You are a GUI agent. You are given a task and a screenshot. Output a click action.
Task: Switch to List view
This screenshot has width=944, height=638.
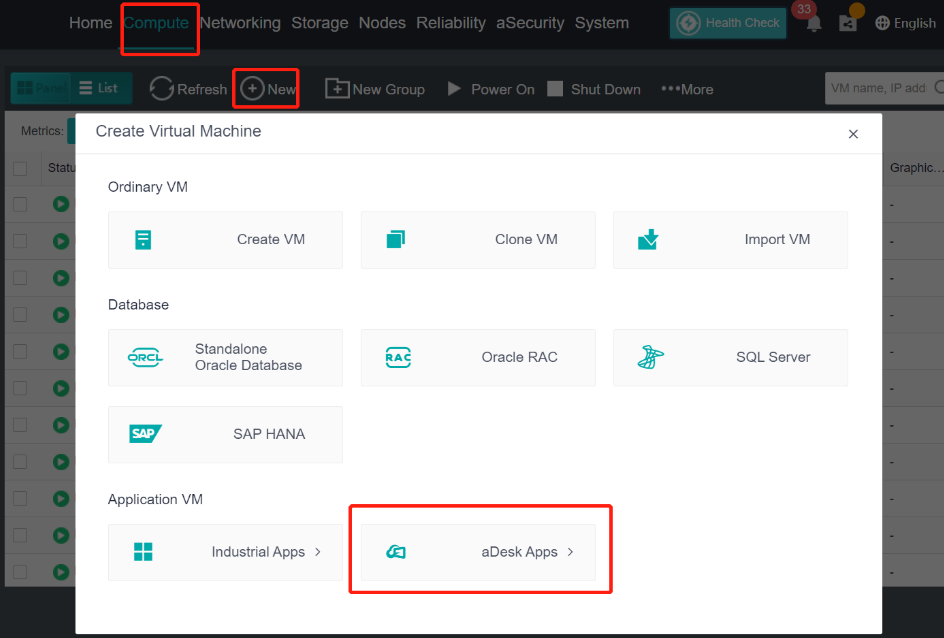tap(99, 88)
